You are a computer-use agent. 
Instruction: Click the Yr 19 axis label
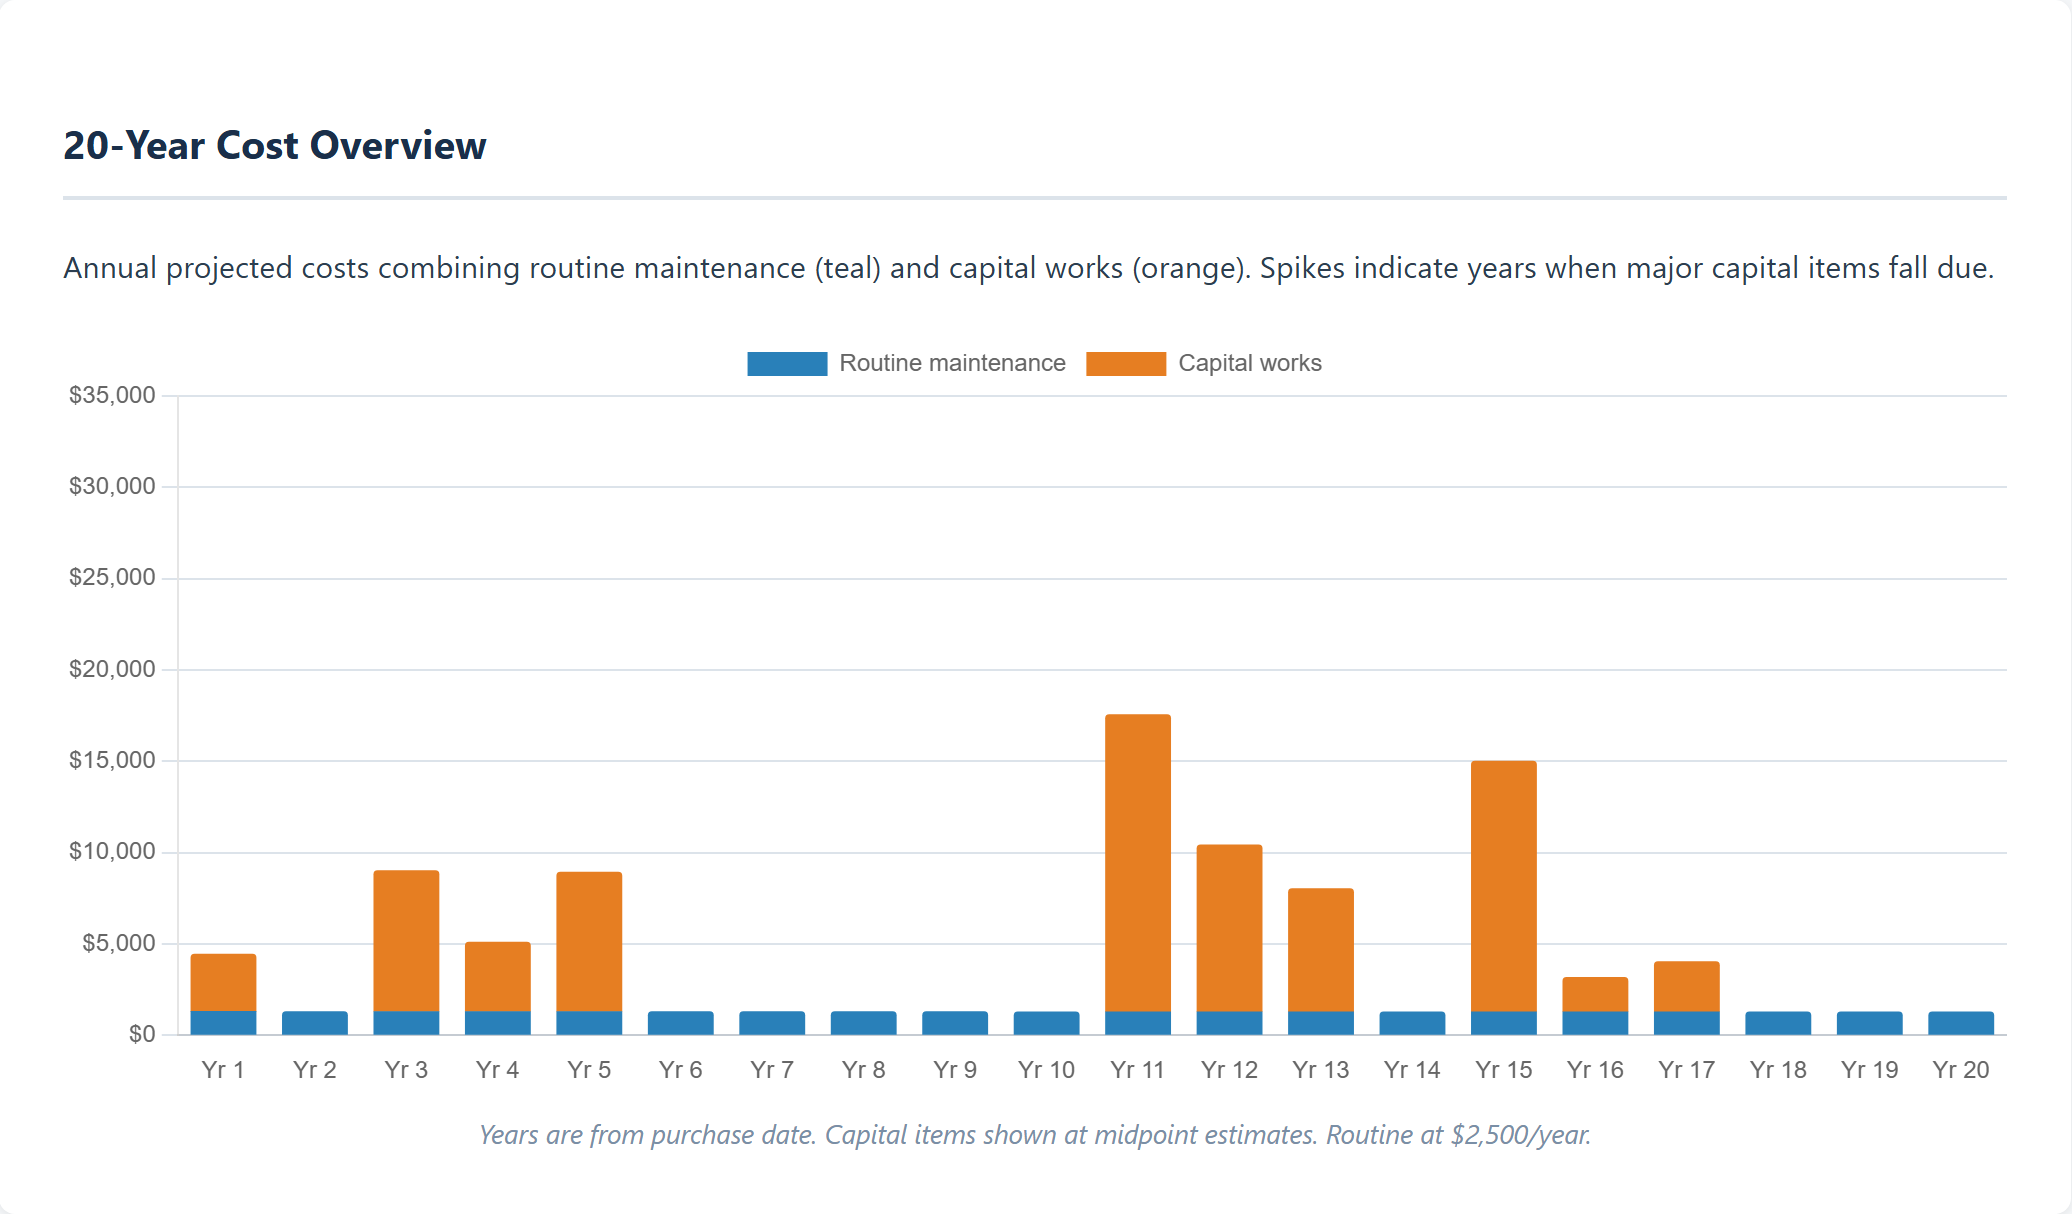coord(1870,1070)
